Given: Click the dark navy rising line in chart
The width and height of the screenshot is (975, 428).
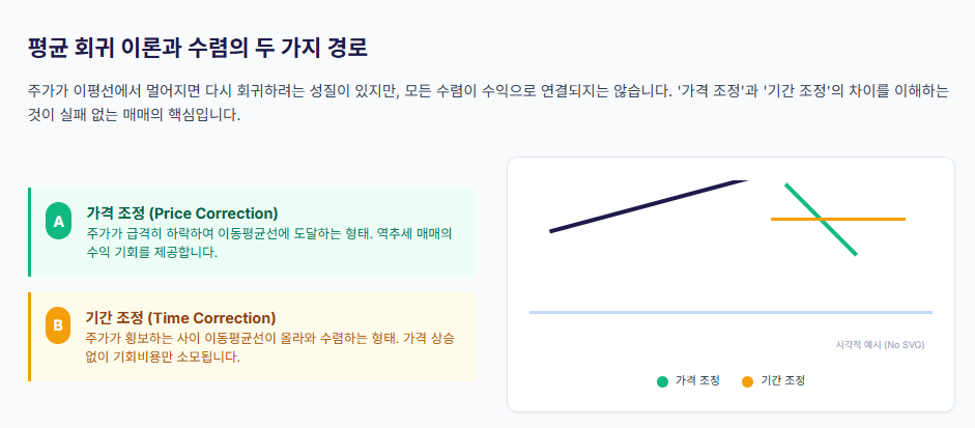Looking at the screenshot, I should 648,206.
